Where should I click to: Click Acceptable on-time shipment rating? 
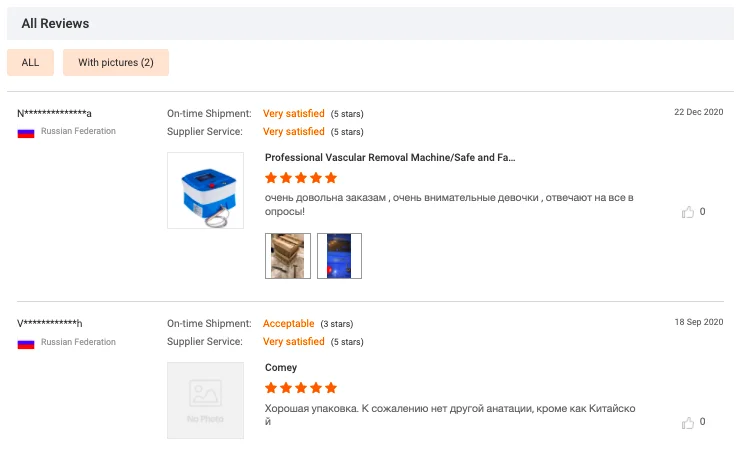click(x=288, y=324)
